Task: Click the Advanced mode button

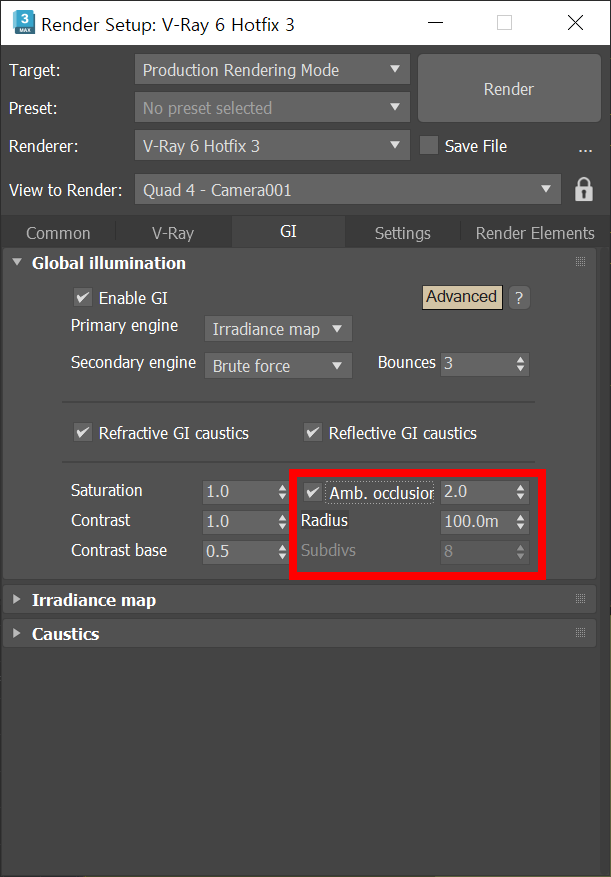Action: coord(462,297)
